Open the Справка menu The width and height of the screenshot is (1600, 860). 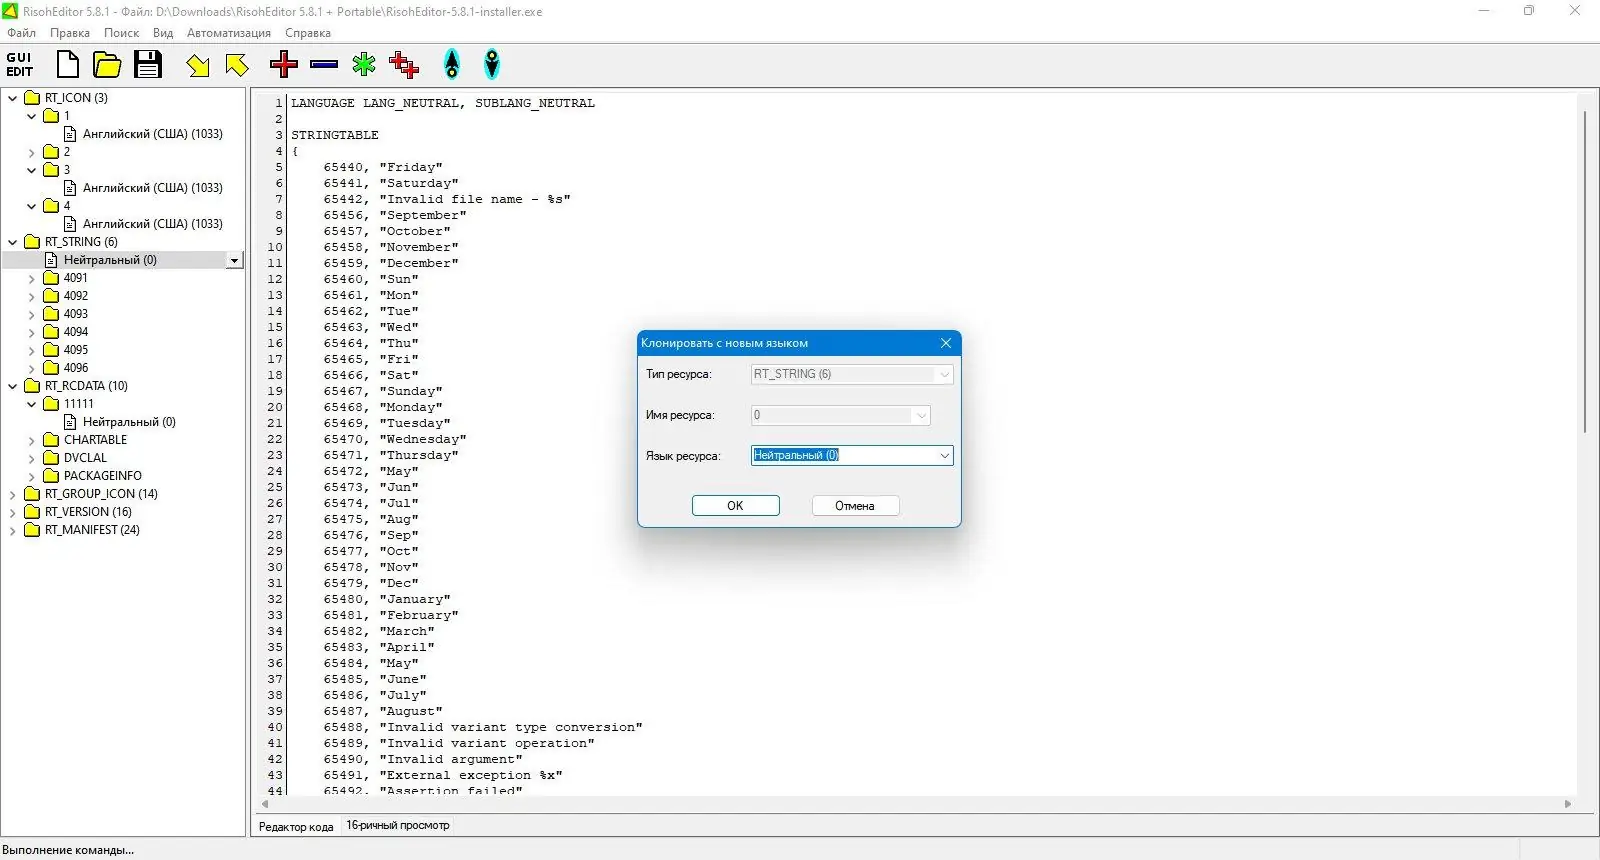(308, 33)
